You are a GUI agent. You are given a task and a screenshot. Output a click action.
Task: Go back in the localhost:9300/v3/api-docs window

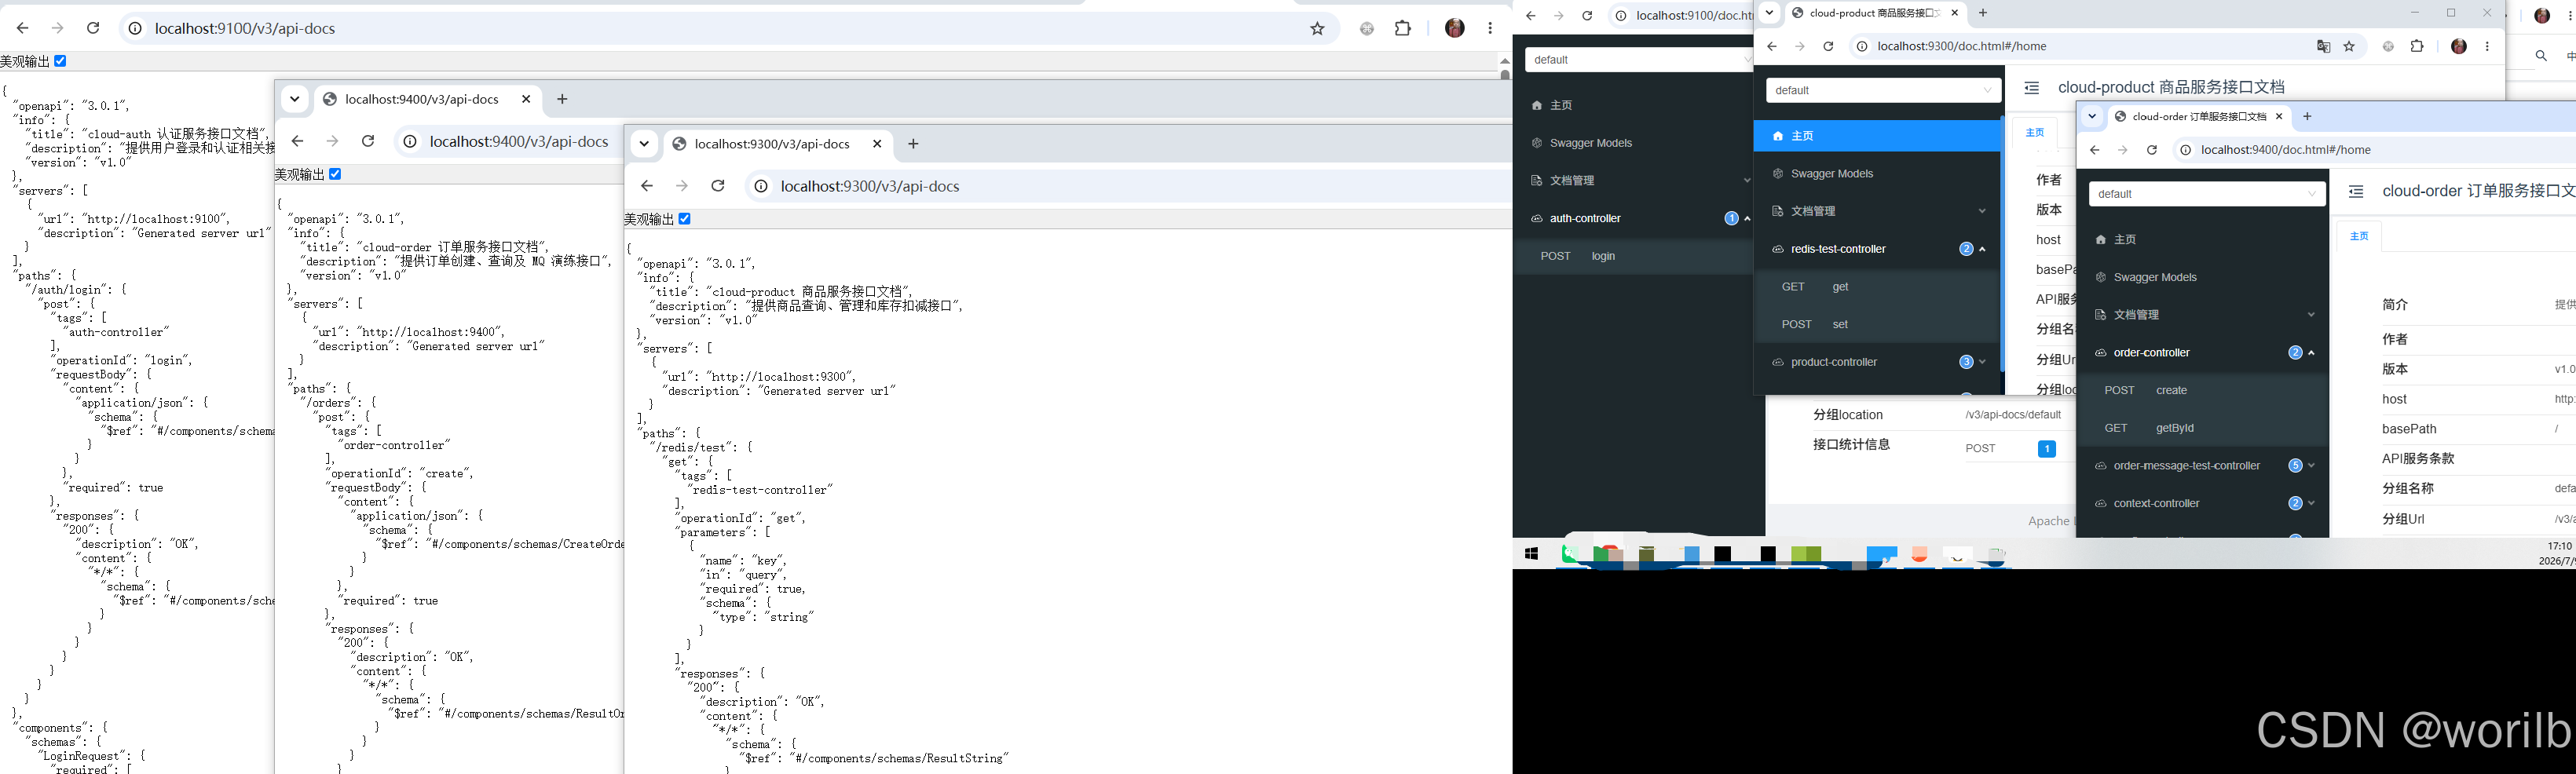pyautogui.click(x=647, y=186)
